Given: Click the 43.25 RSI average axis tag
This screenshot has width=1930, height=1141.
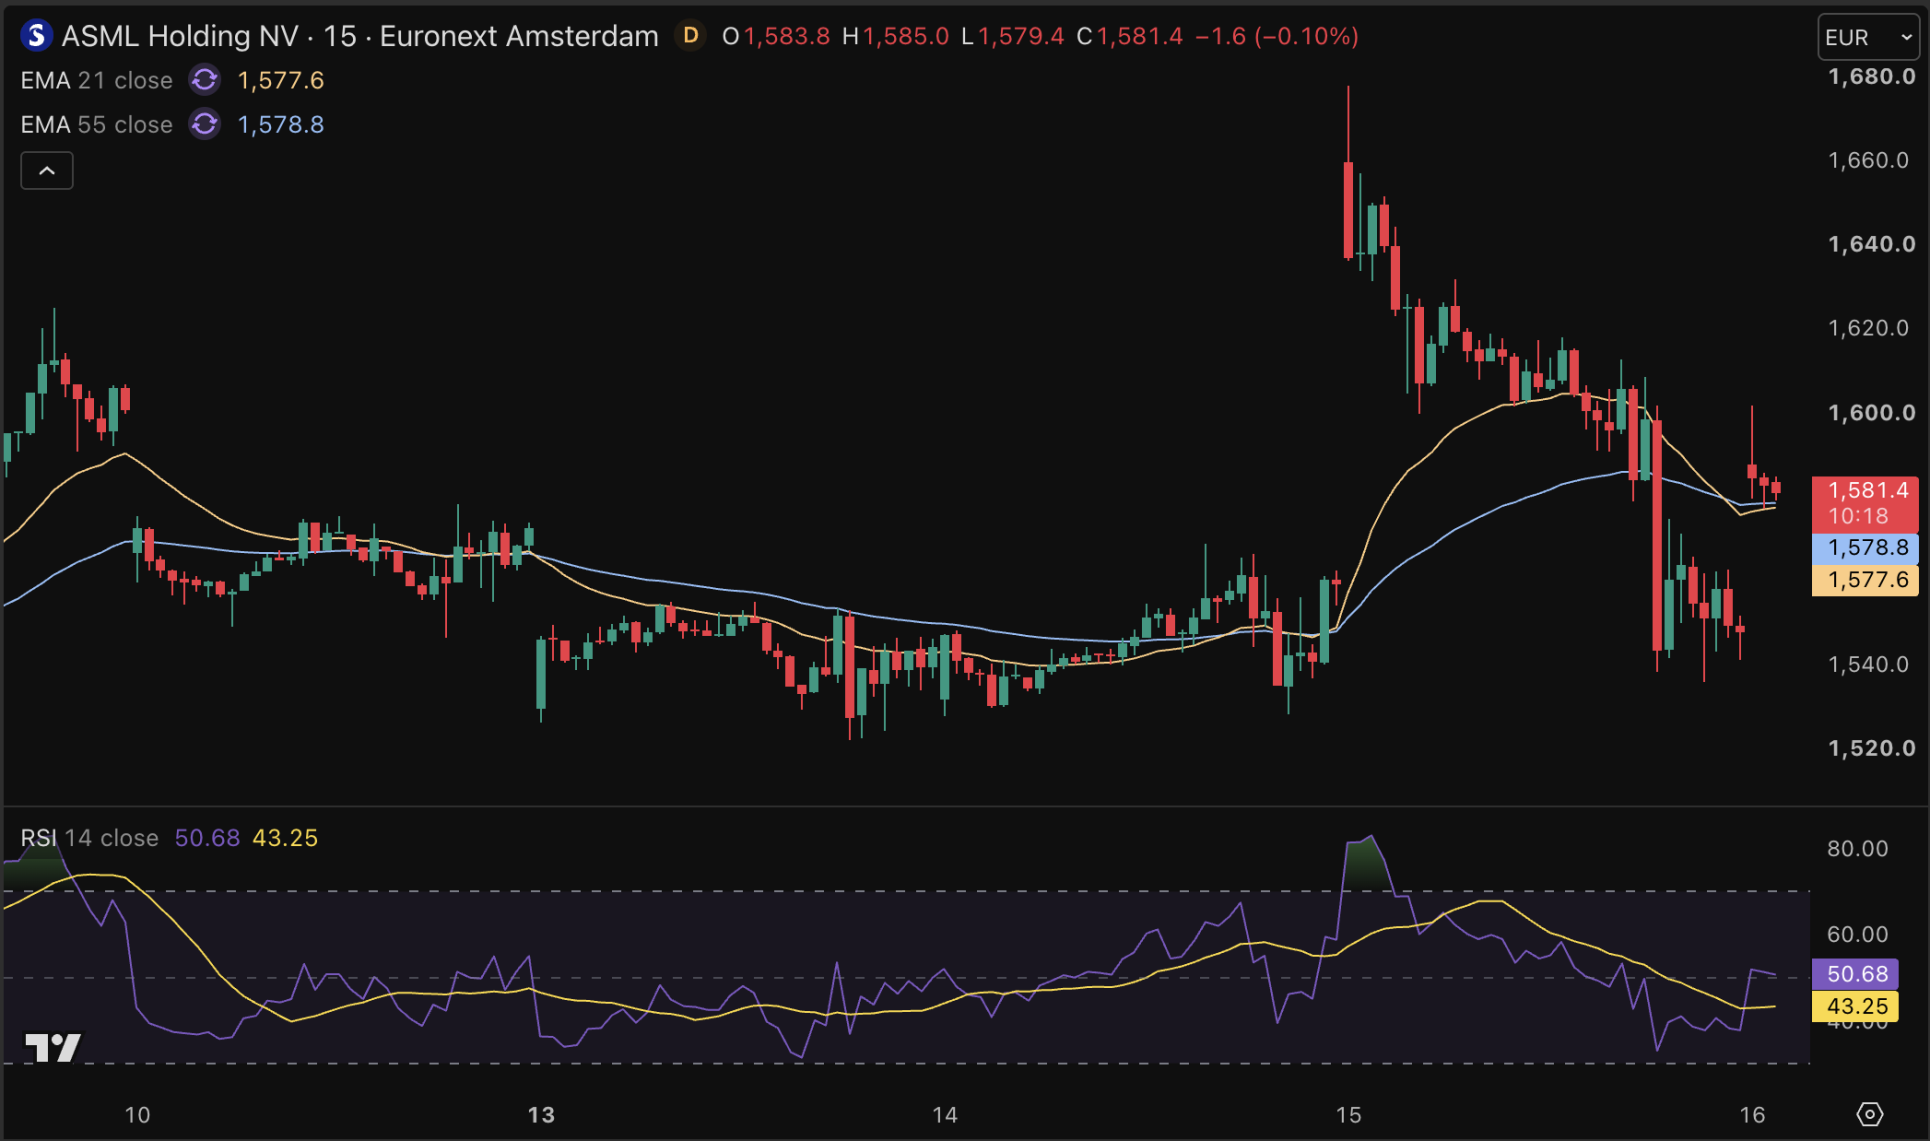Looking at the screenshot, I should coord(1856,1006).
